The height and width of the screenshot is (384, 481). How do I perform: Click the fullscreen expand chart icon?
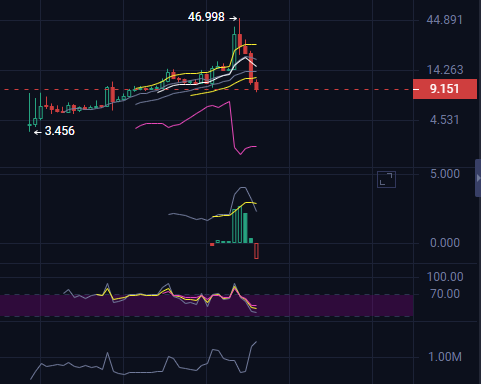(x=386, y=179)
